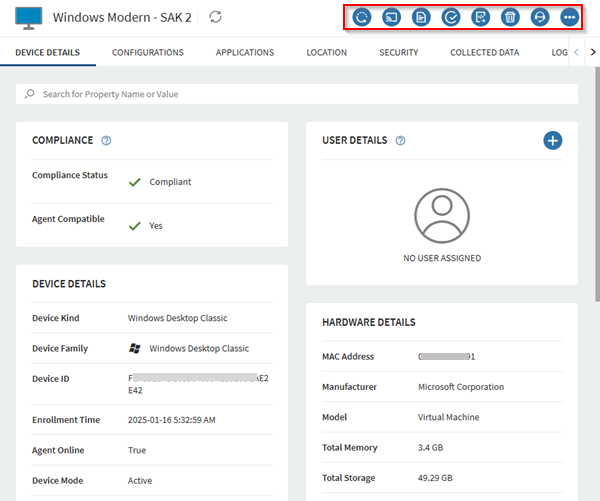The image size is (600, 501).
Task: Switch to the Configurations tab
Action: 147,52
